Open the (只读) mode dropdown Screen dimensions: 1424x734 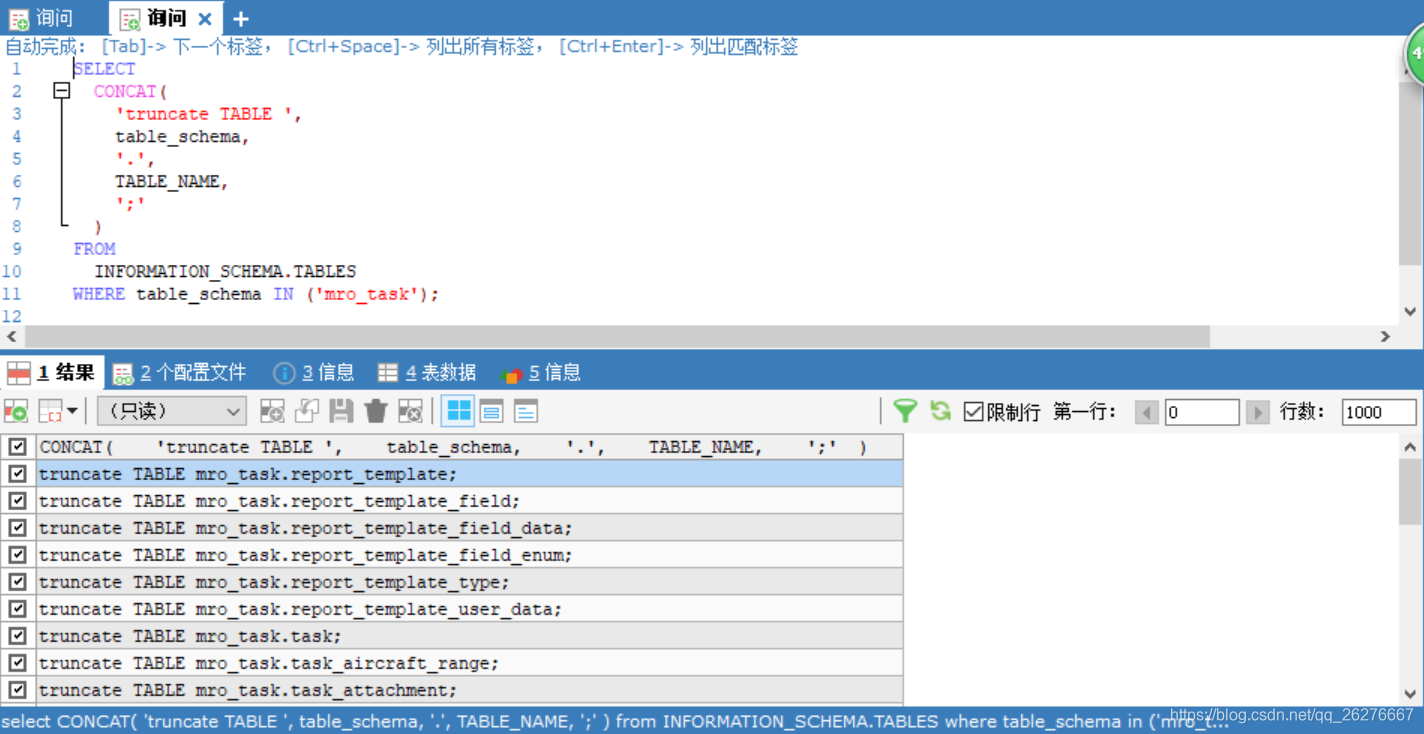[x=170, y=410]
